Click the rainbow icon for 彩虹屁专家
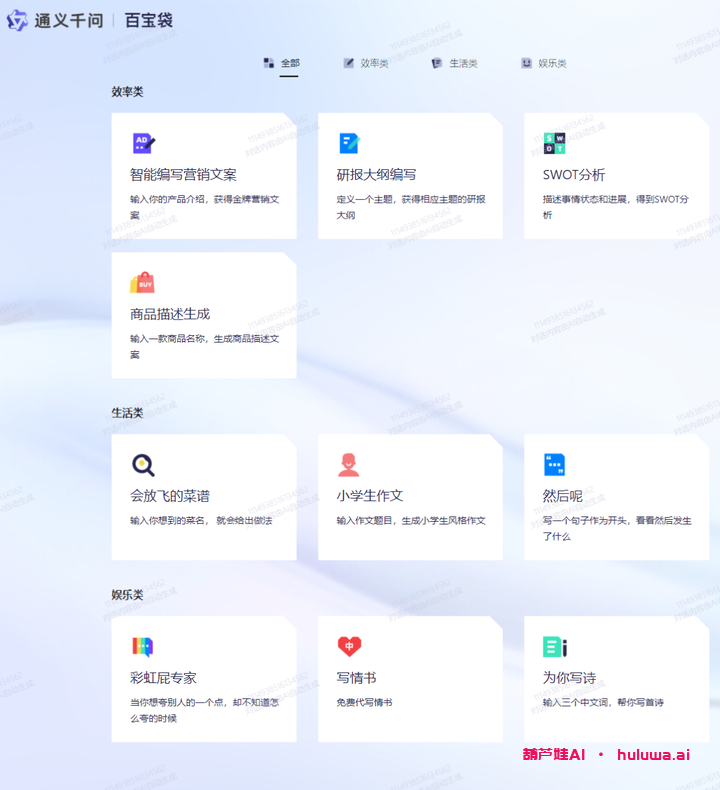This screenshot has height=790, width=720. [142, 647]
